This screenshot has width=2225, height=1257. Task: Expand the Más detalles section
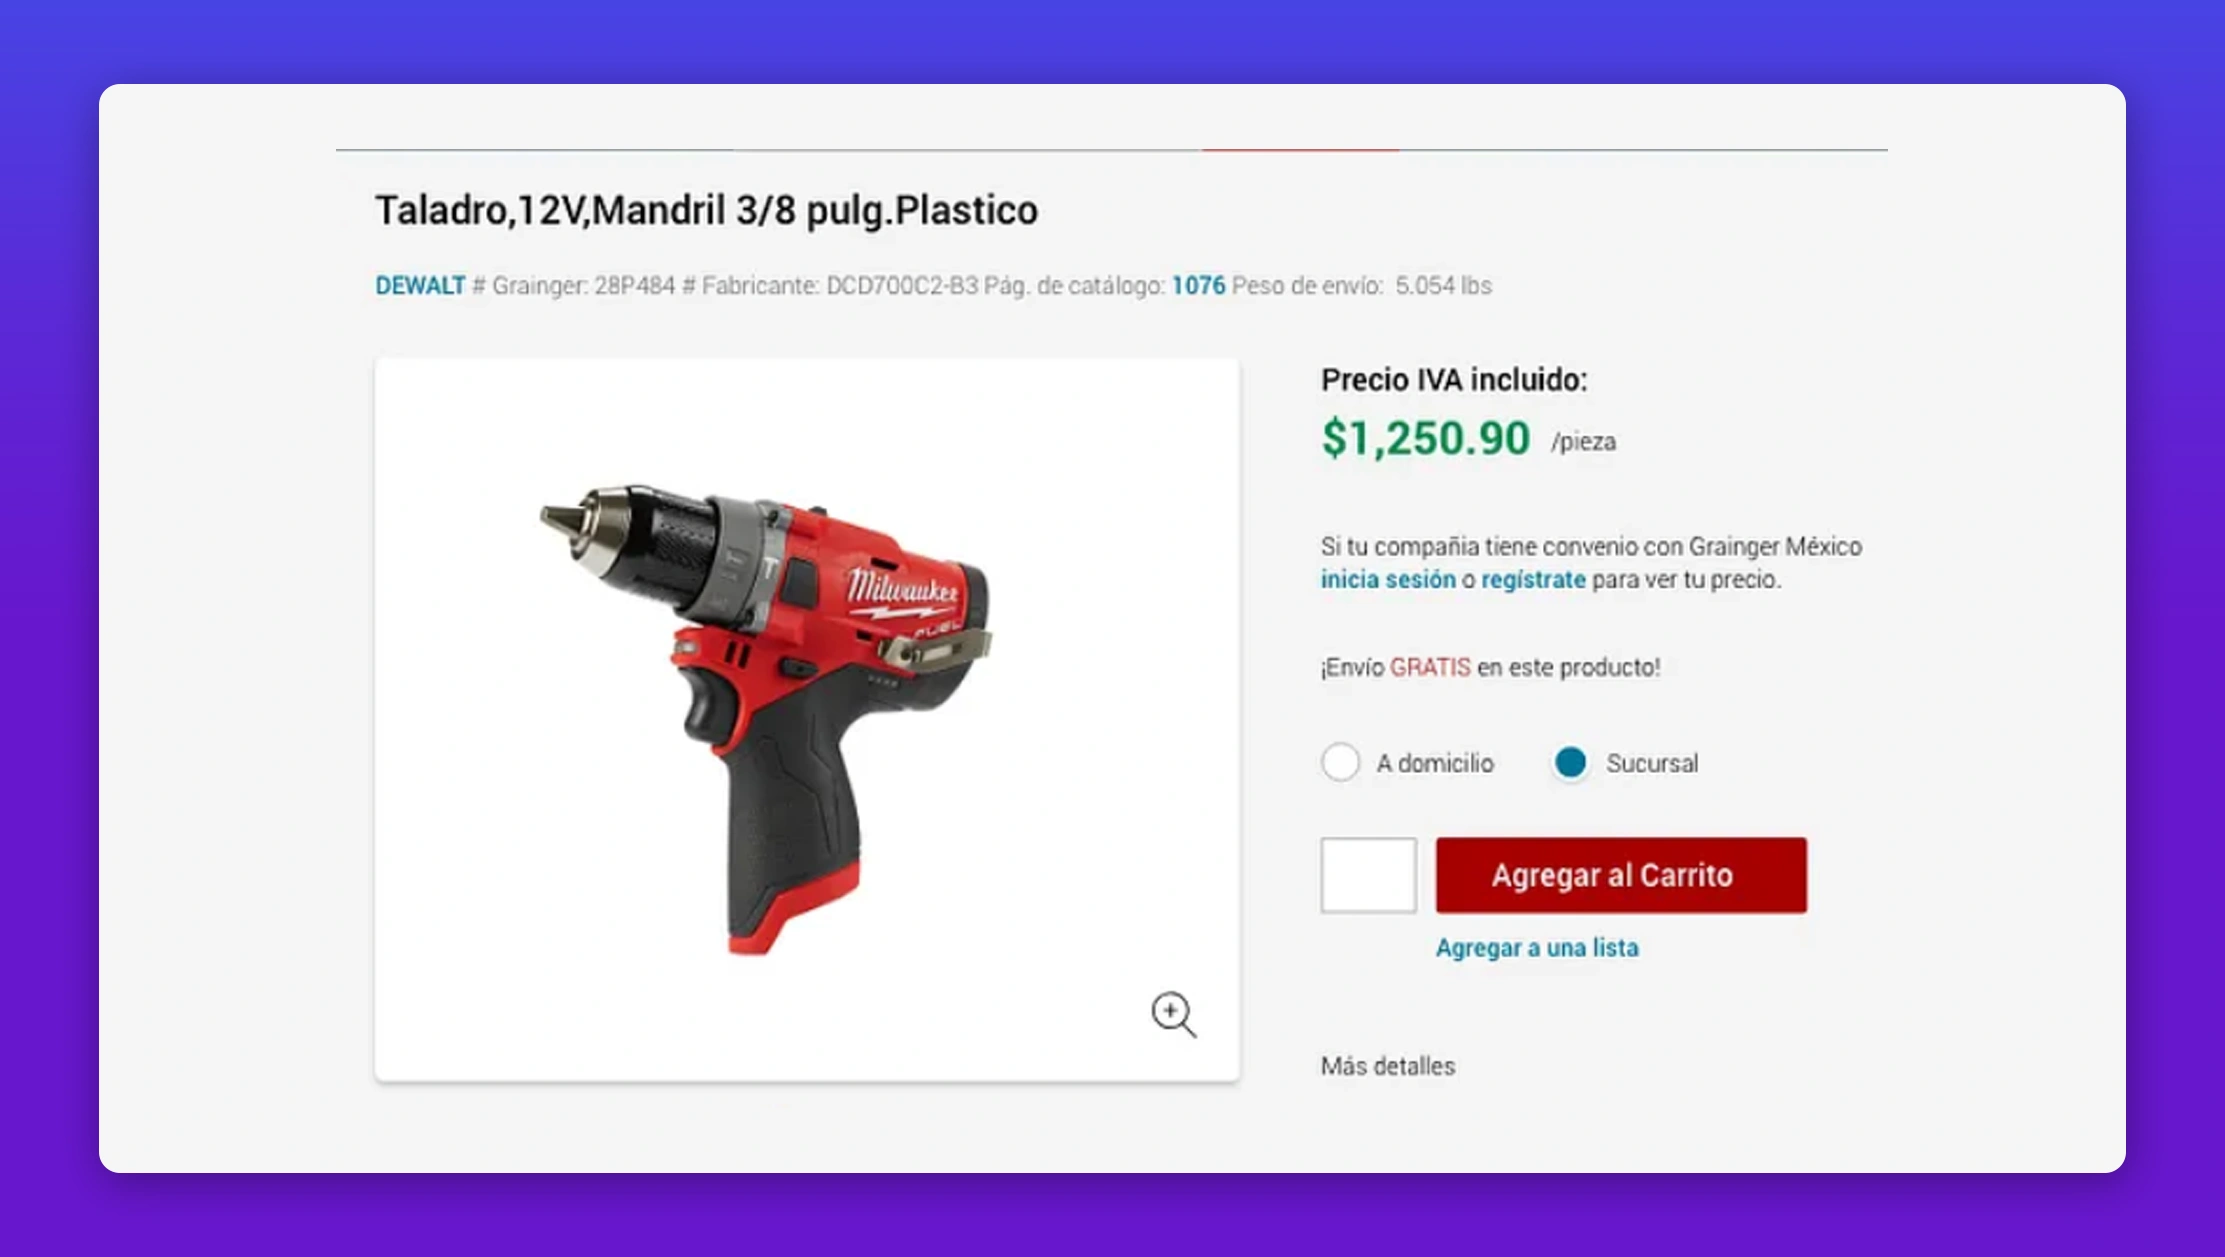1388,1067
